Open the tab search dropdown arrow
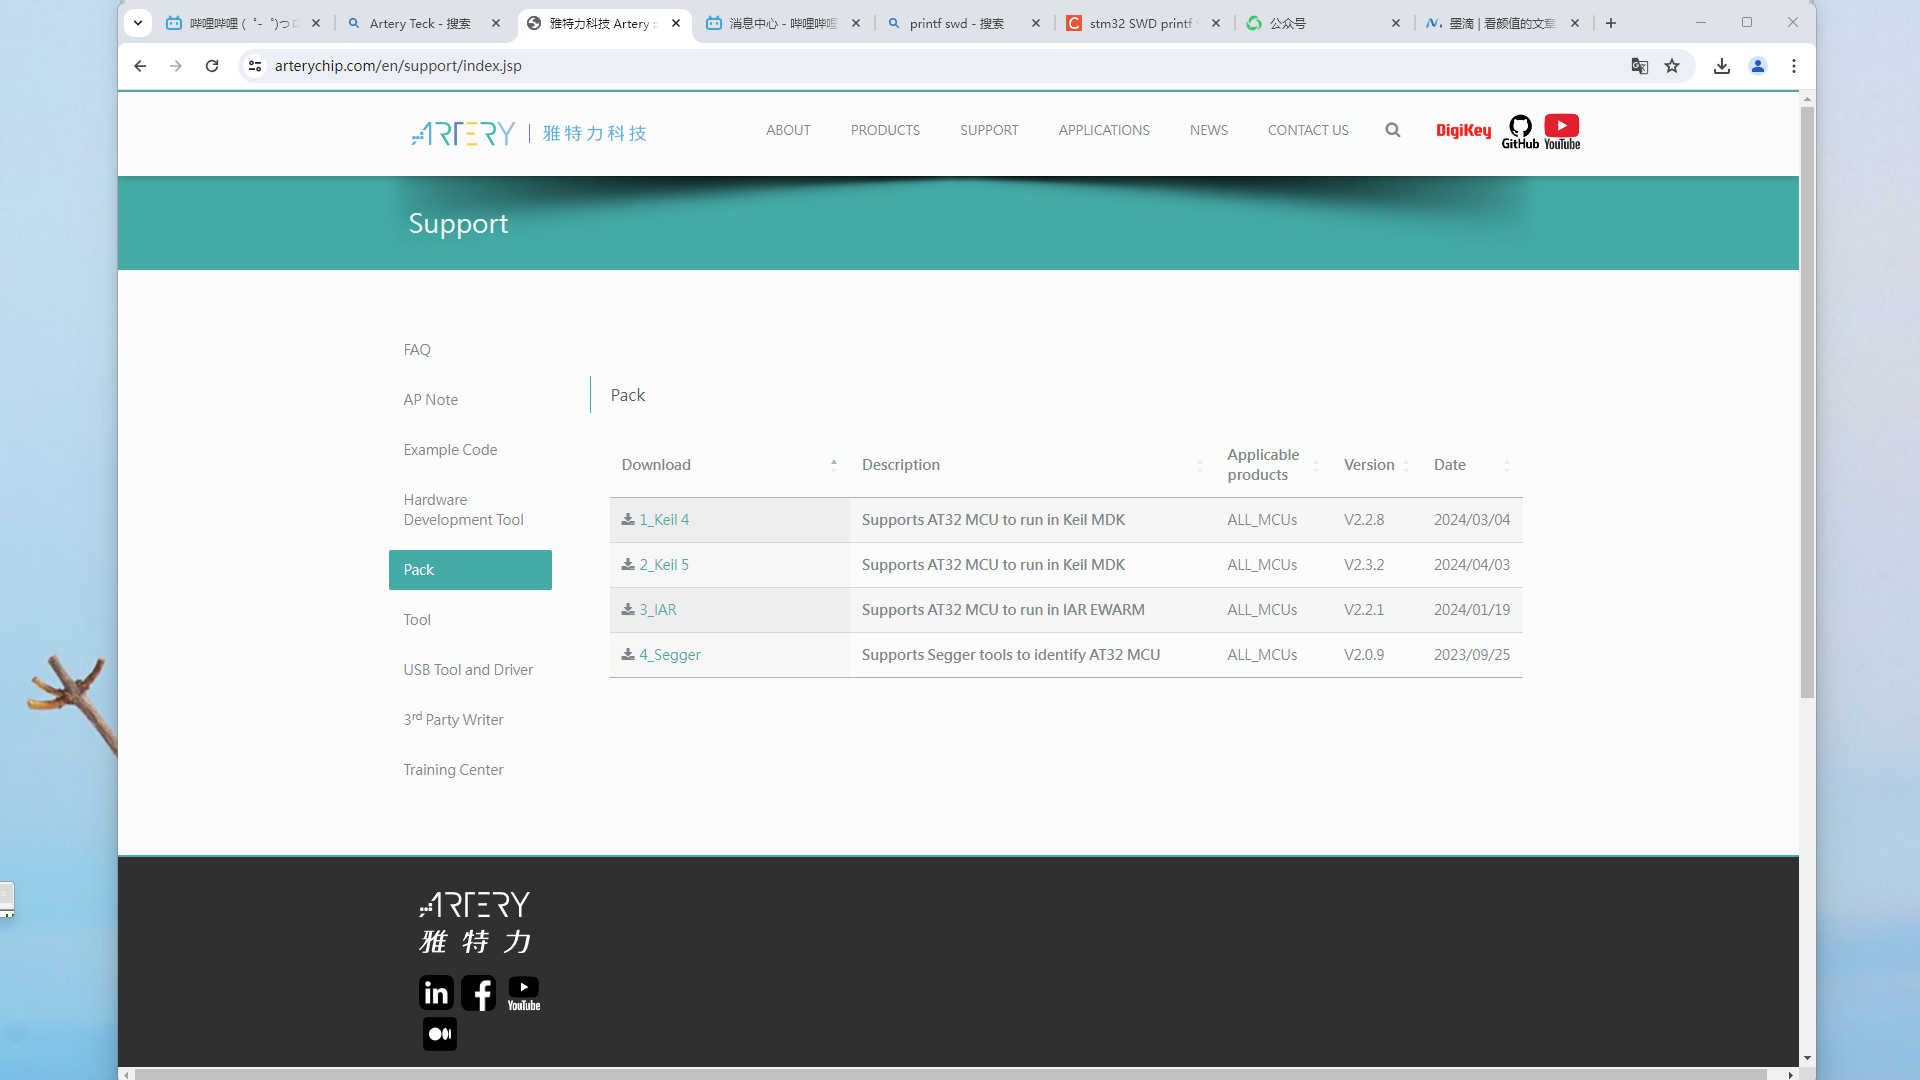This screenshot has width=1920, height=1080. [x=138, y=23]
